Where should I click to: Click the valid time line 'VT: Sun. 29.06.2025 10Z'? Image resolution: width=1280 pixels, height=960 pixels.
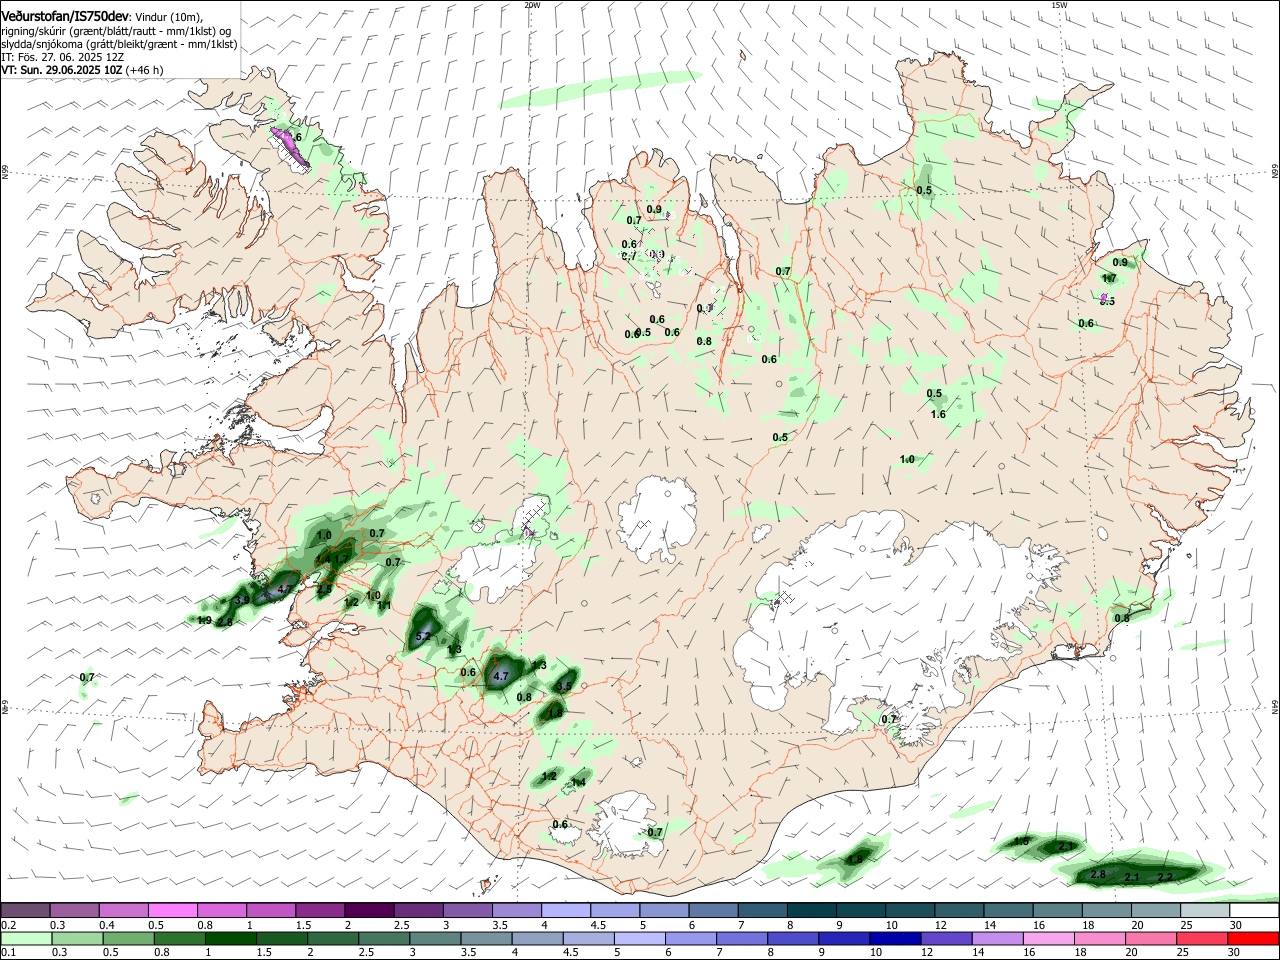pyautogui.click(x=62, y=70)
